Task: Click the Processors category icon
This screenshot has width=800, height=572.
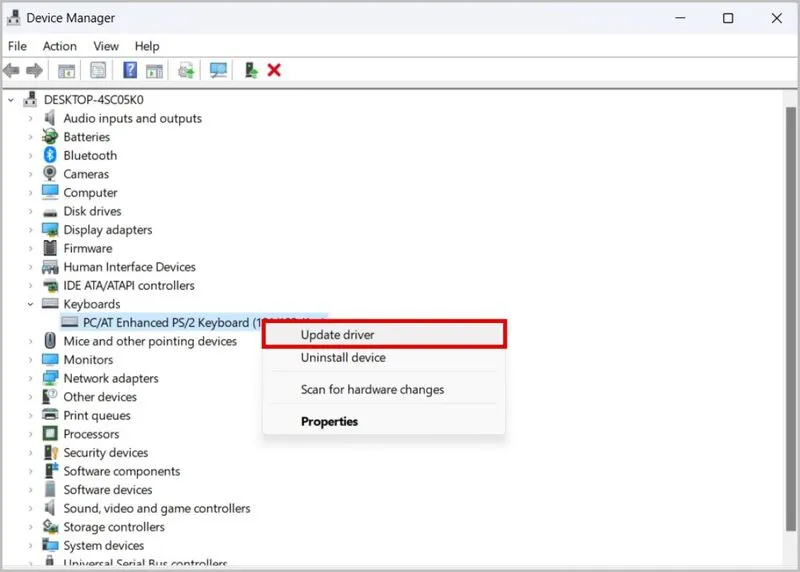Action: tap(50, 434)
